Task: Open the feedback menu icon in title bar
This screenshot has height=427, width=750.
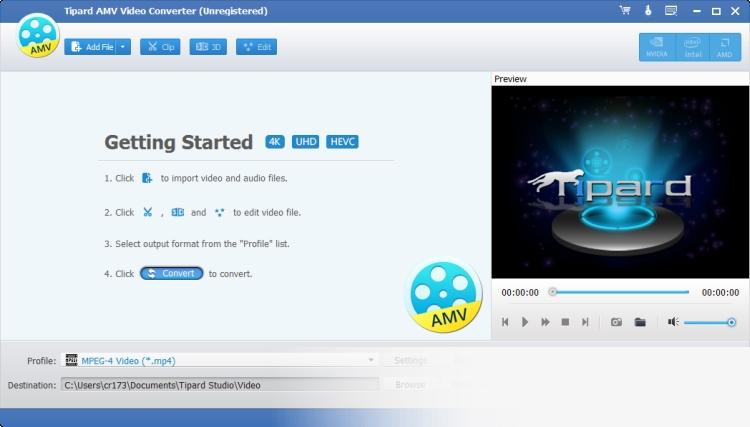Action: click(x=671, y=10)
